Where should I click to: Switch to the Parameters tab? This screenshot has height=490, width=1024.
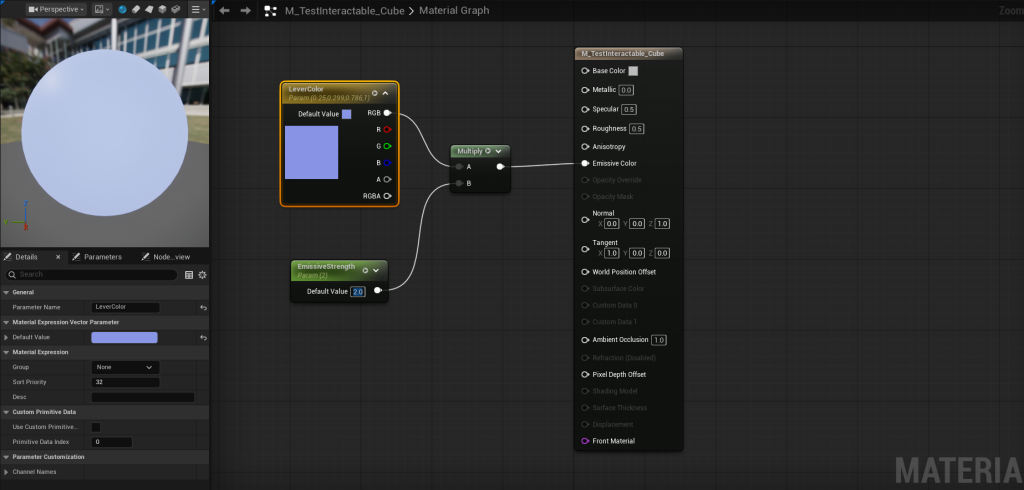(x=102, y=257)
